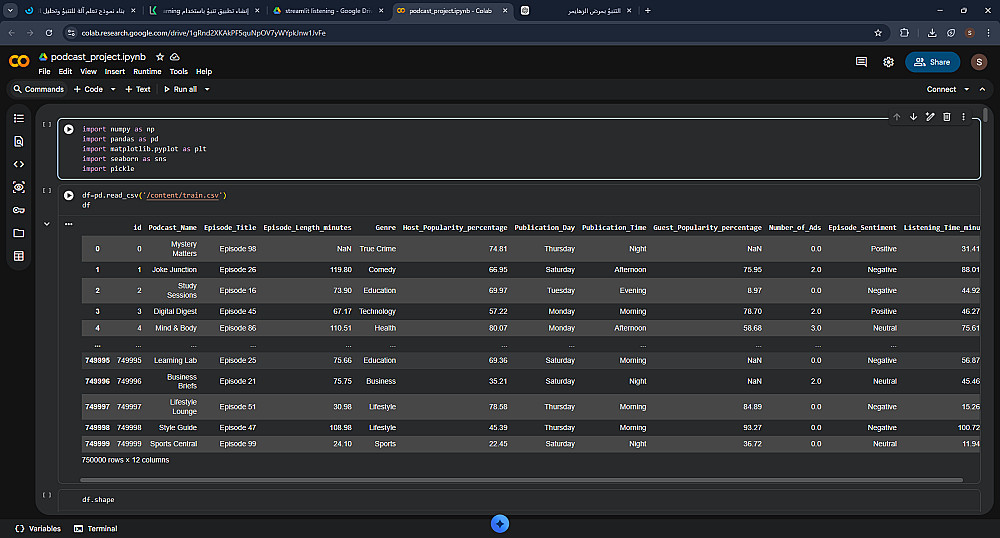Open the Help menu
The width and height of the screenshot is (1000, 538).
[x=204, y=72]
